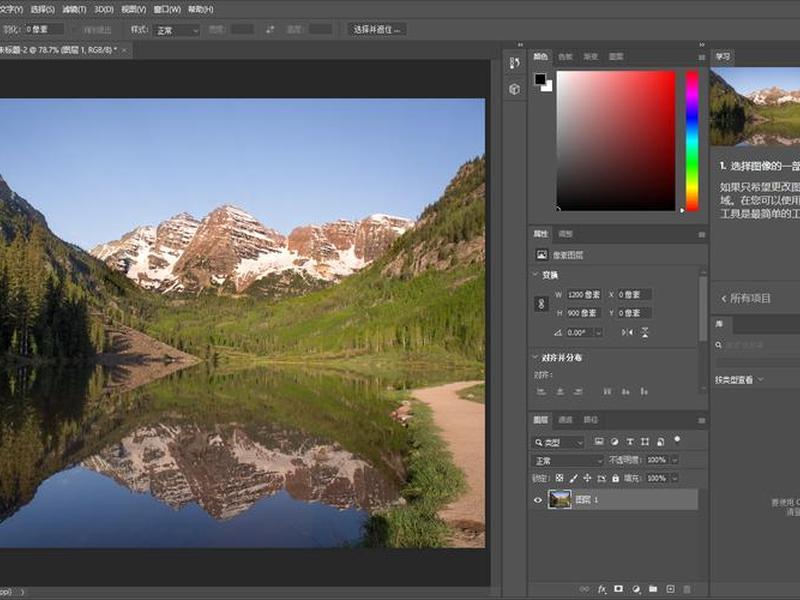Open the layer fill dropdown arrow
Screen dimensions: 800x600
[675, 478]
